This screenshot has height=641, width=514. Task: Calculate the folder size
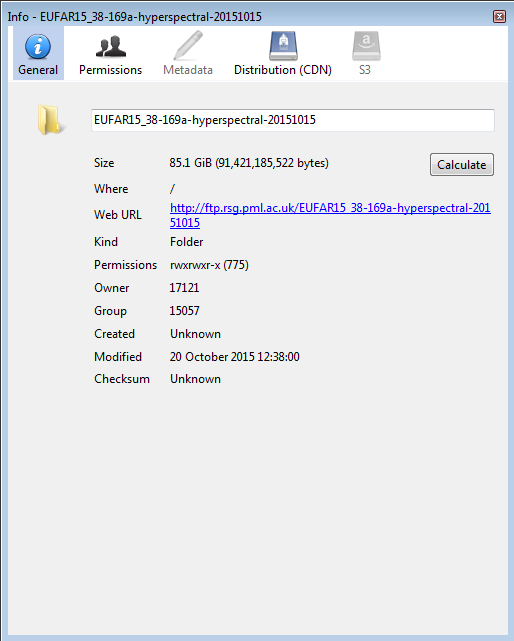click(462, 165)
